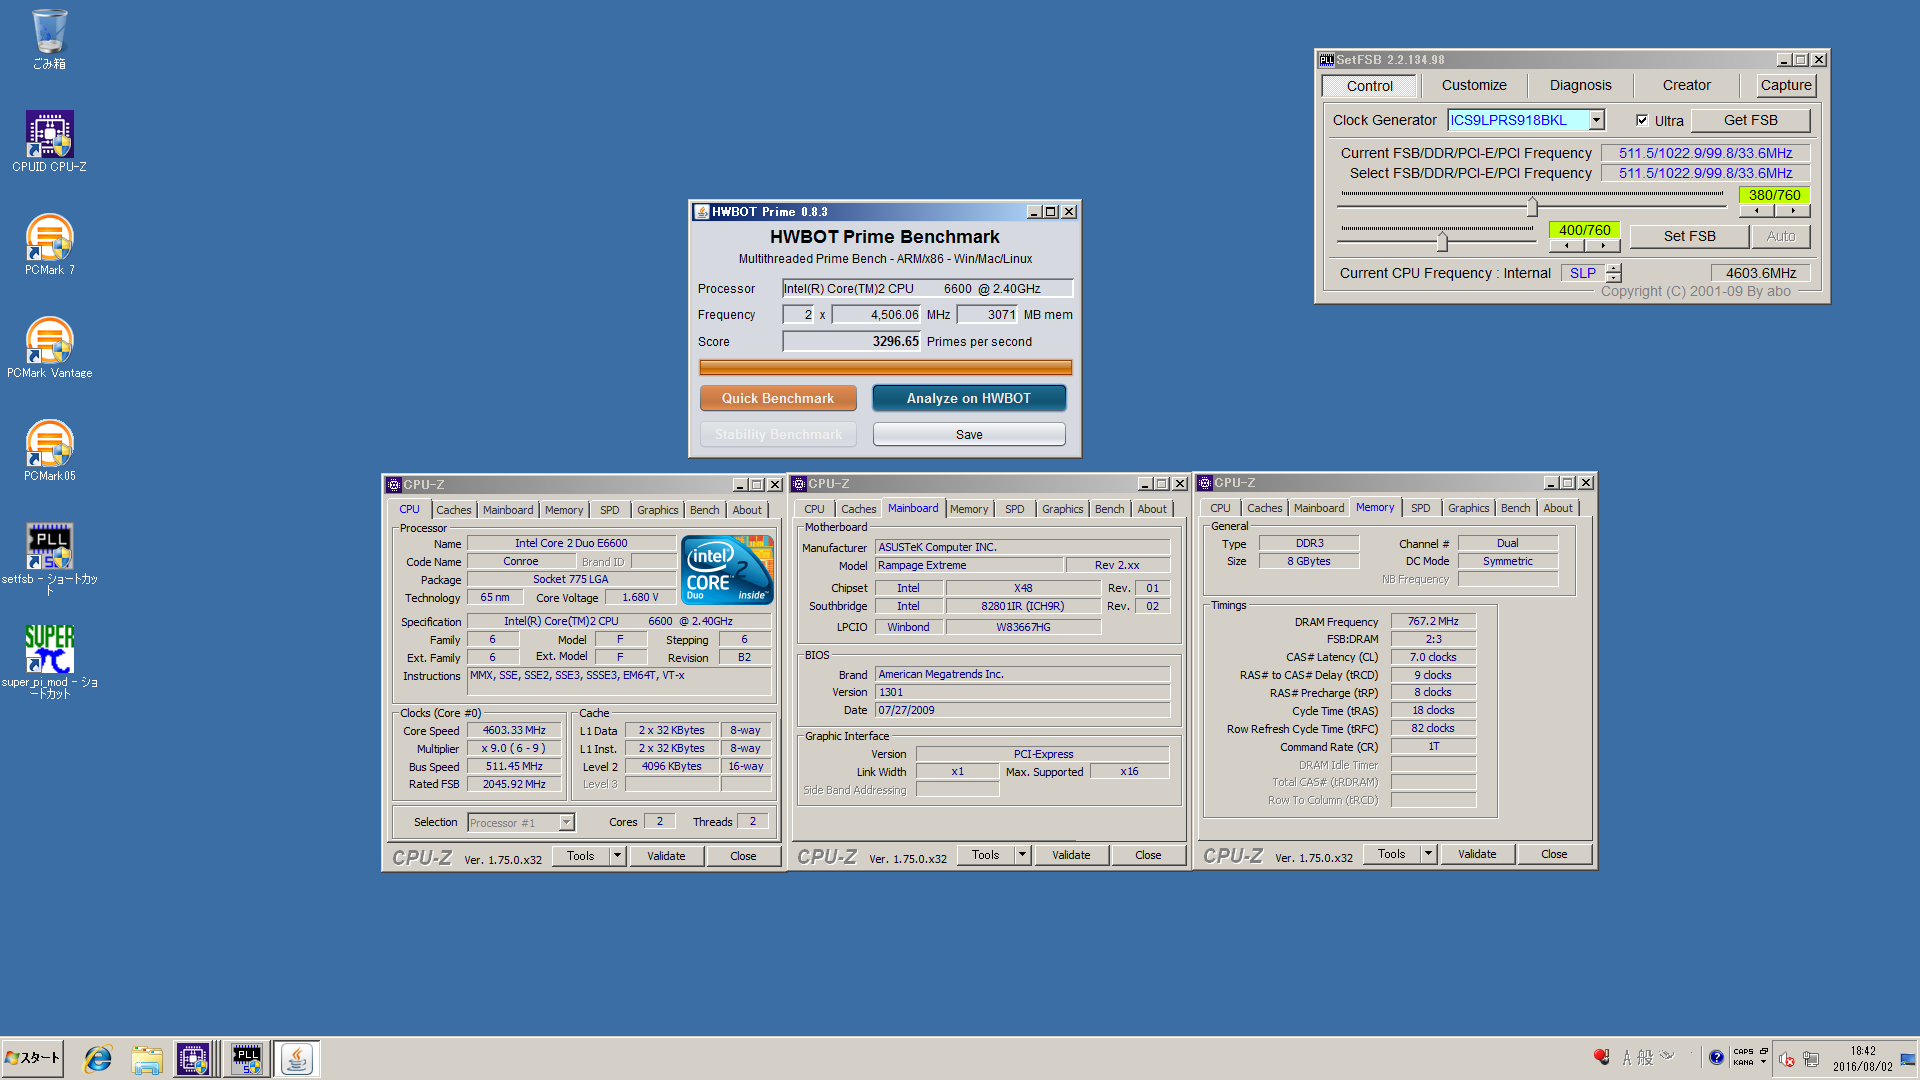Click Close button in CPU-Z Mainboard window

1148,855
